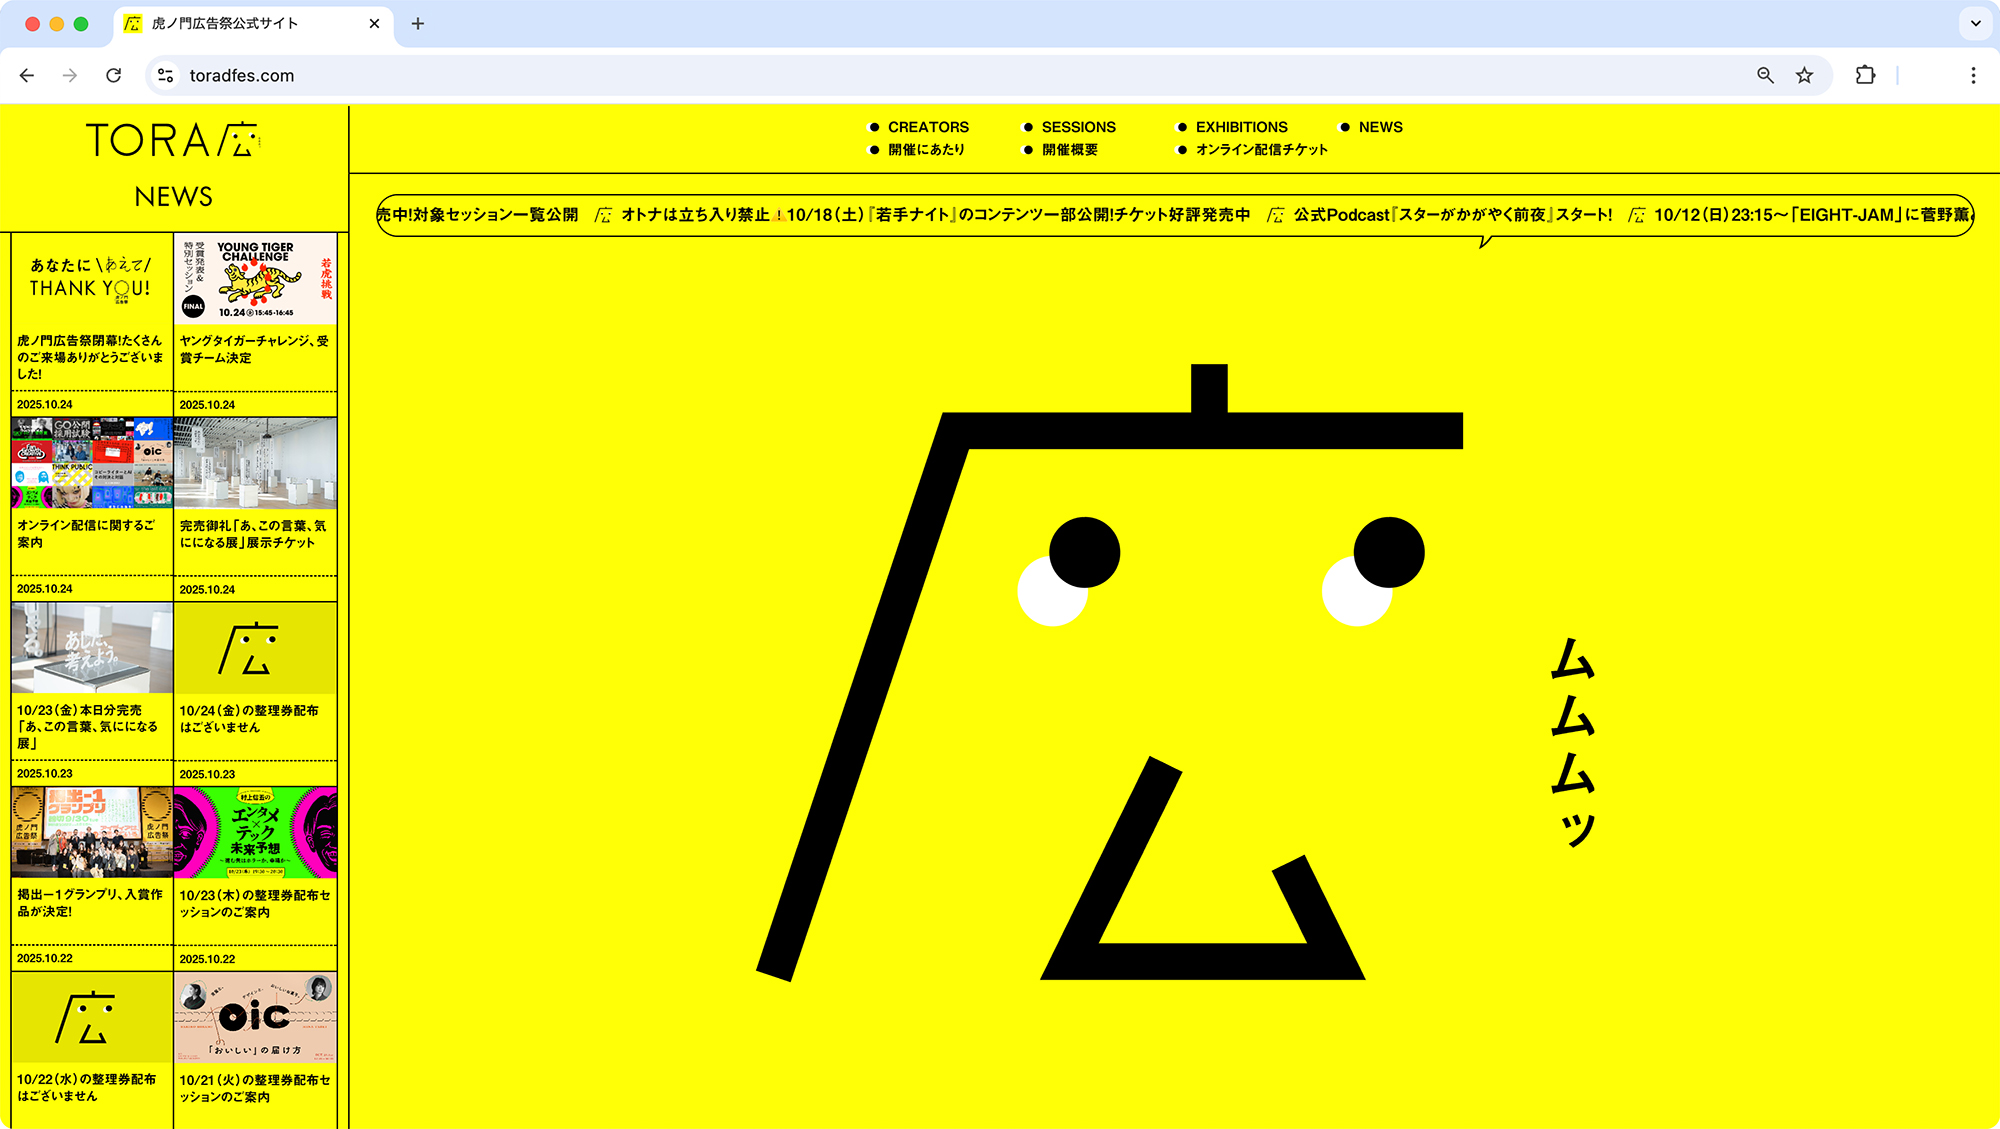Open the browser extensions puzzle icon
2000x1129 pixels.
pyautogui.click(x=1865, y=75)
